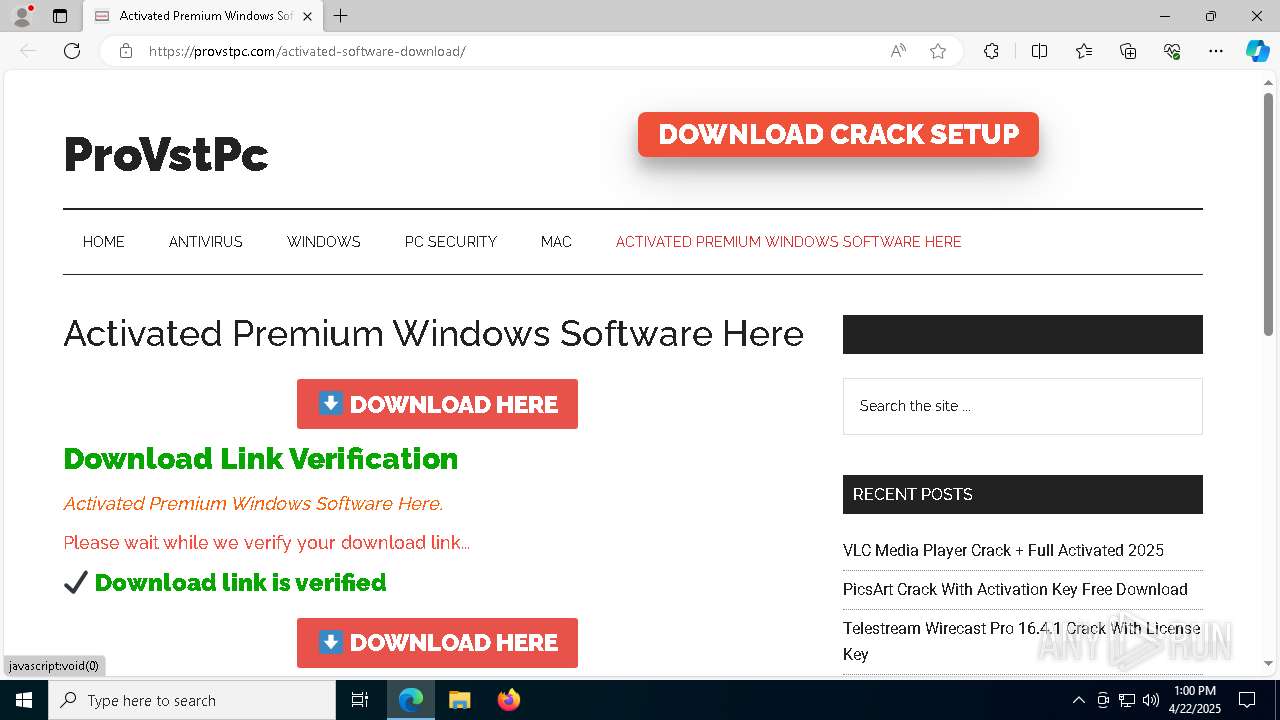Open Browser essentials
The image size is (1280, 720).
click(1172, 51)
